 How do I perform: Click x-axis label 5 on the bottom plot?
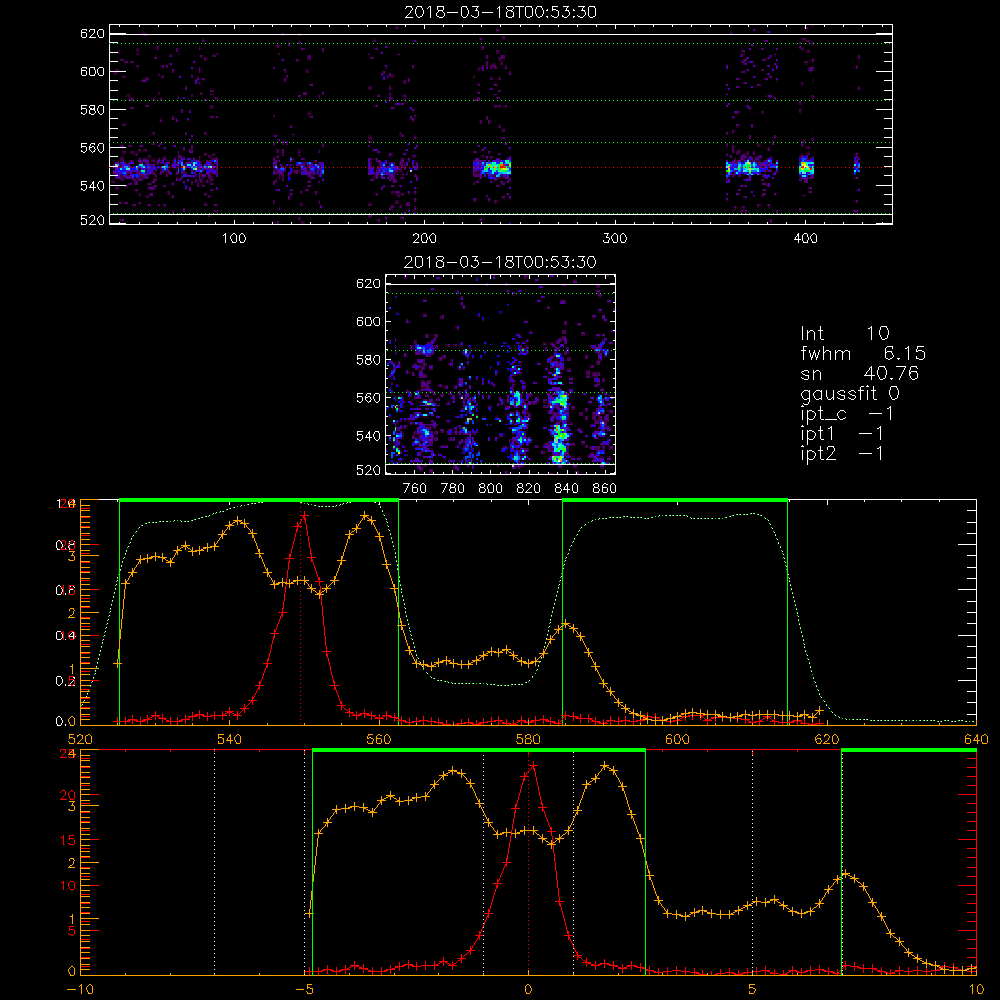click(x=753, y=989)
